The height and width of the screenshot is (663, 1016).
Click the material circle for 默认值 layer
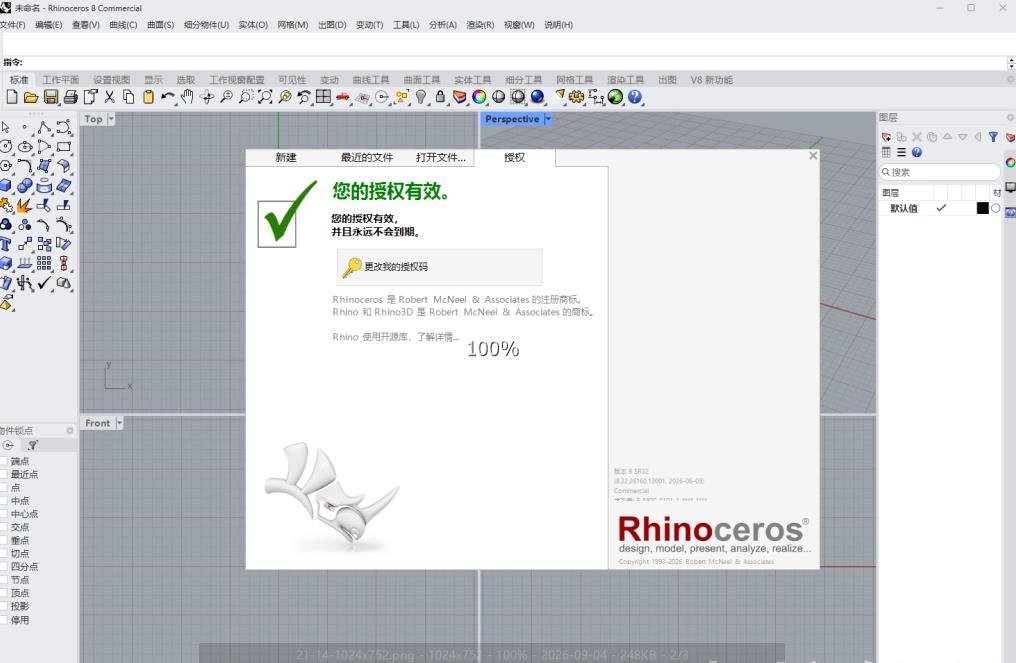[x=995, y=208]
